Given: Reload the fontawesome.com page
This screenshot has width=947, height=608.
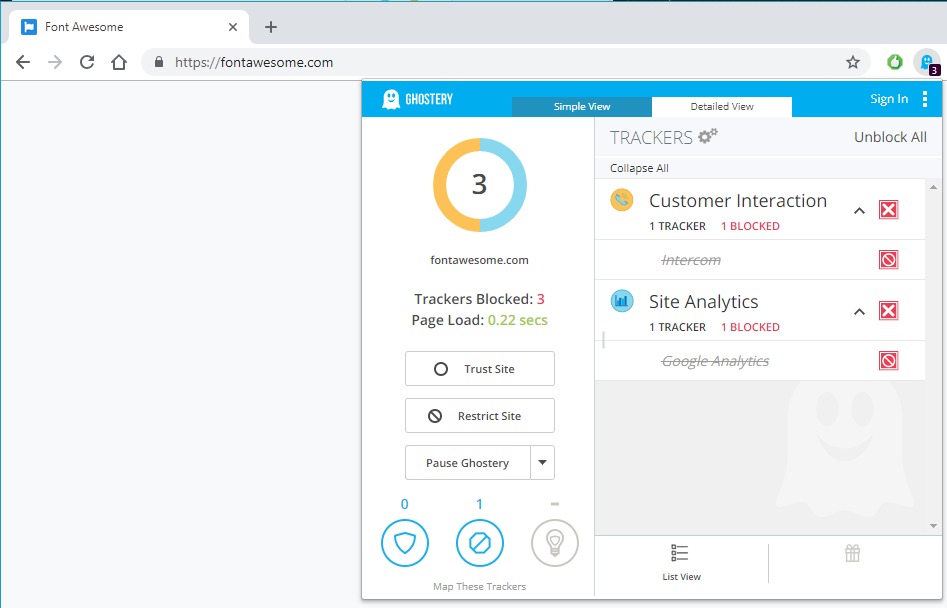Looking at the screenshot, I should coord(87,62).
